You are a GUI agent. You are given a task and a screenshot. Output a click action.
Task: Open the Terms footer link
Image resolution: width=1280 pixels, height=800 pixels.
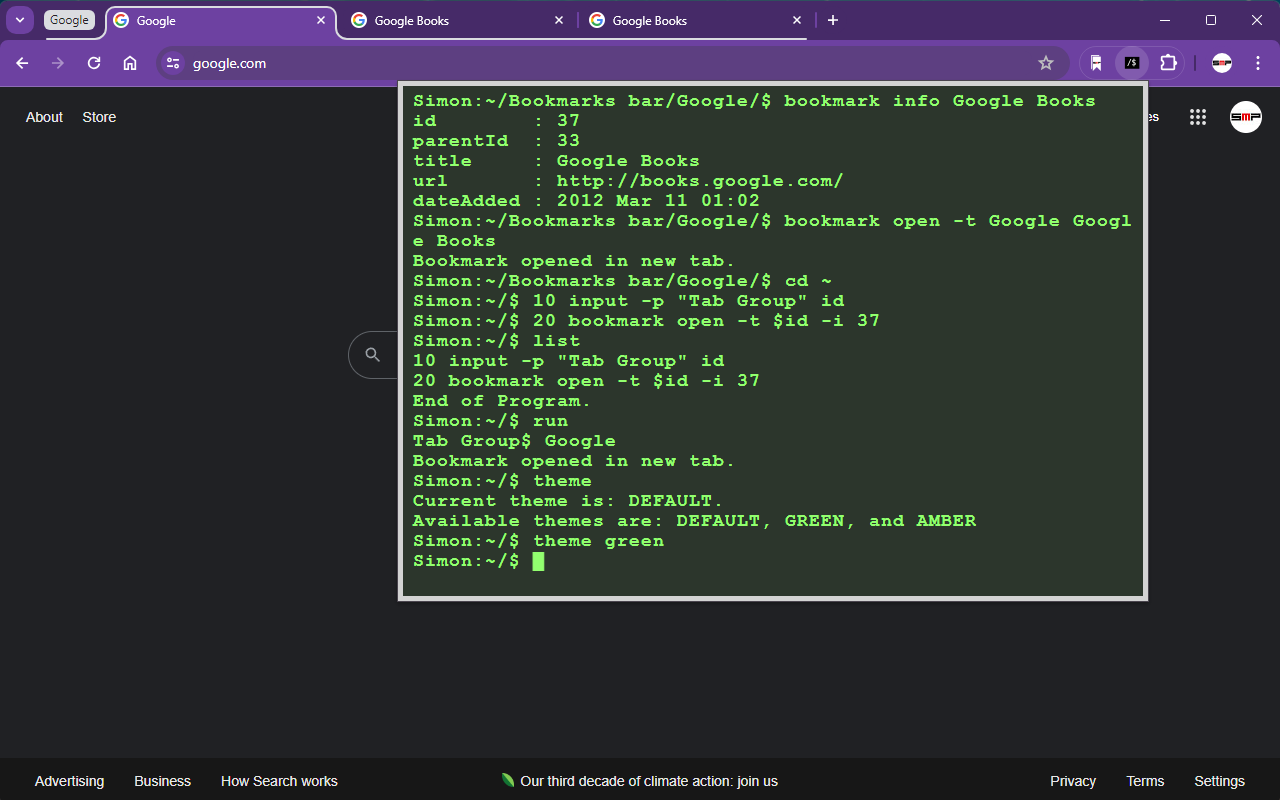[1145, 781]
